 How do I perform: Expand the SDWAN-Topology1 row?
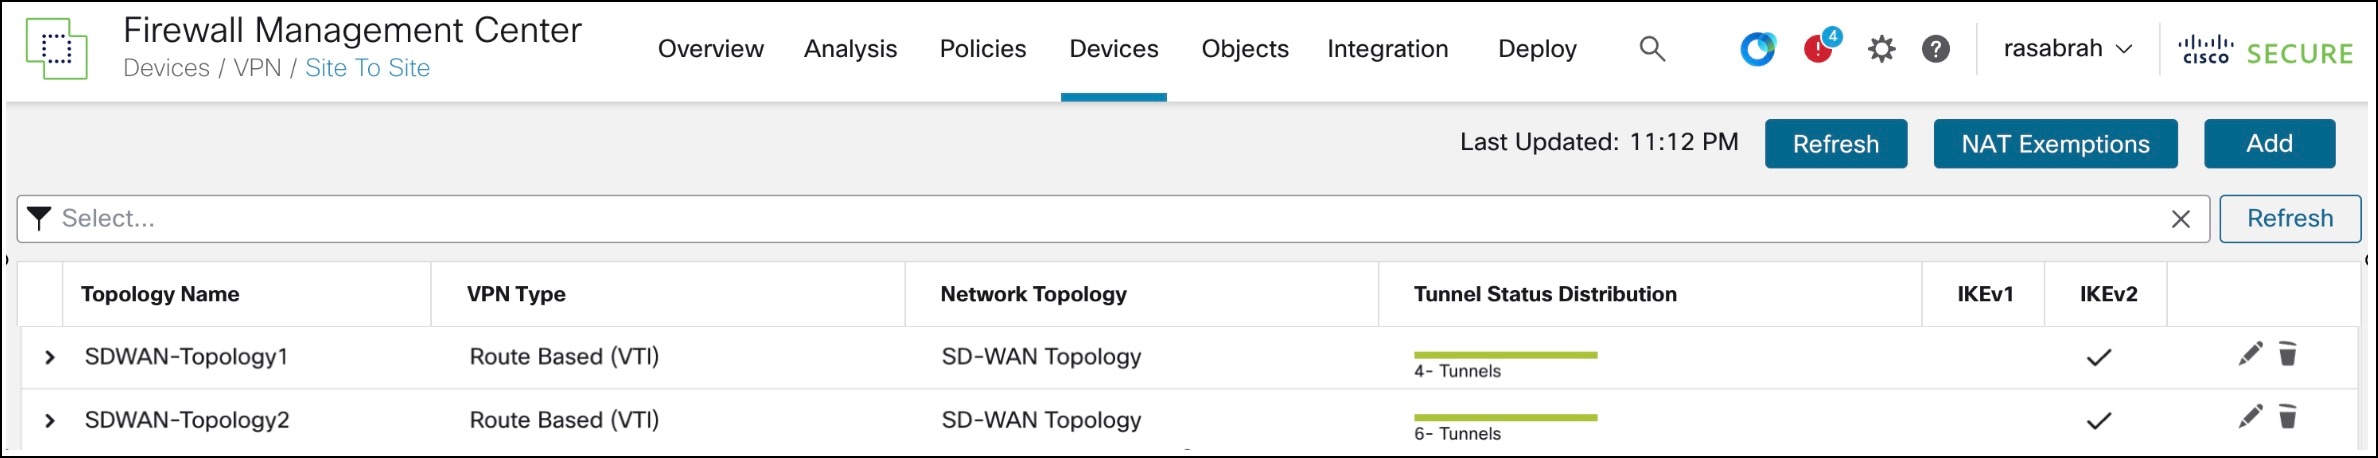(49, 357)
